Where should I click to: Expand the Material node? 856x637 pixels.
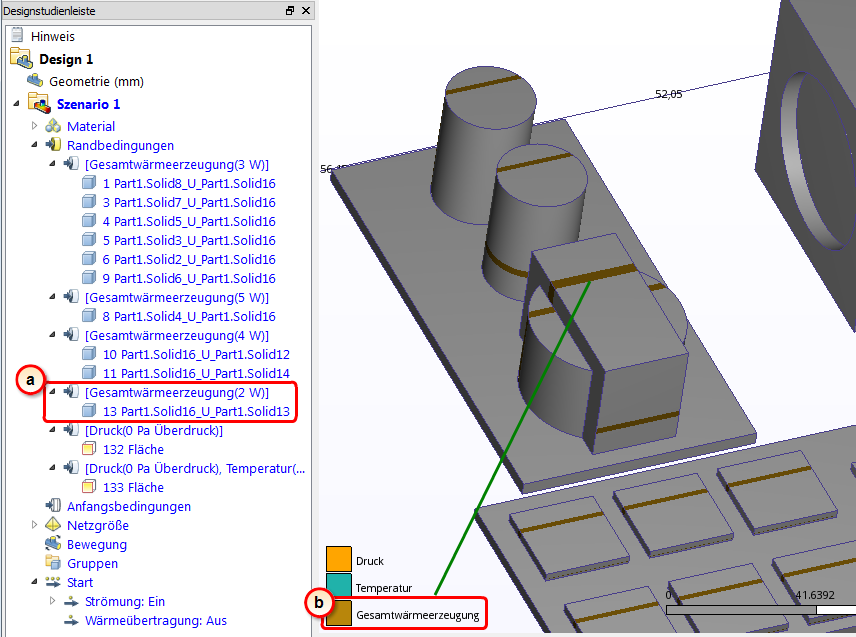[34, 126]
